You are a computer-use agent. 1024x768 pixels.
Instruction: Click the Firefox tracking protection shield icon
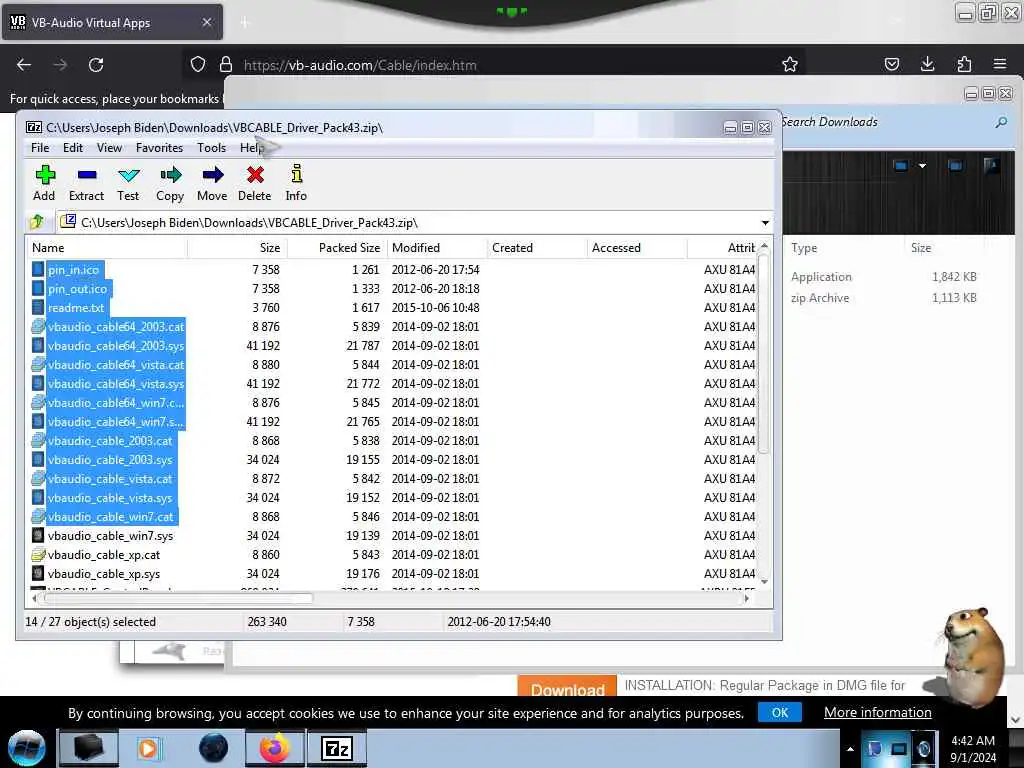198,65
